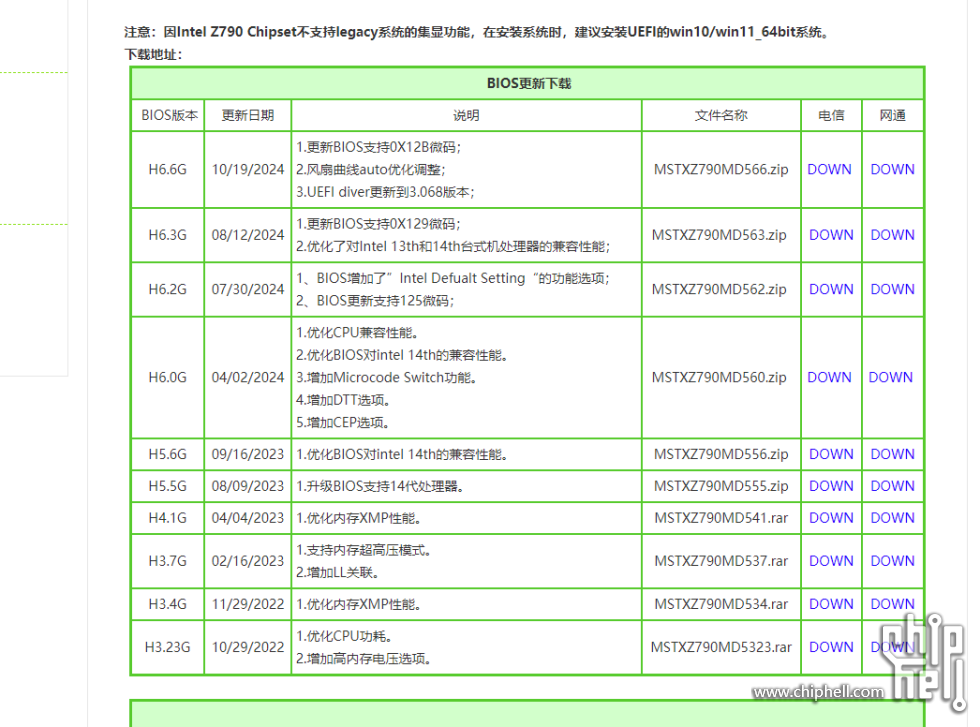Click the update date 08/09/2023

248,487
